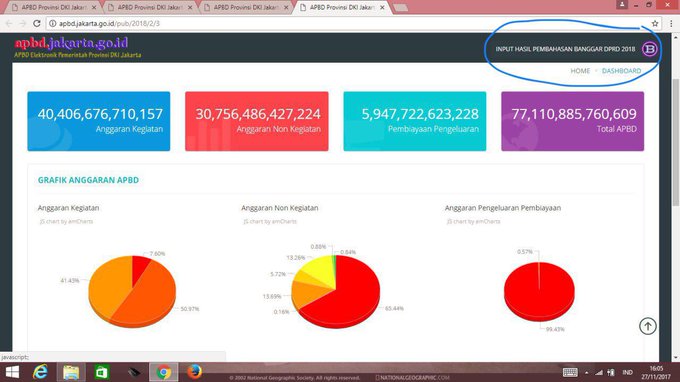Switch to Chrome in the taskbar
This screenshot has width=680, height=382.
[x=163, y=372]
